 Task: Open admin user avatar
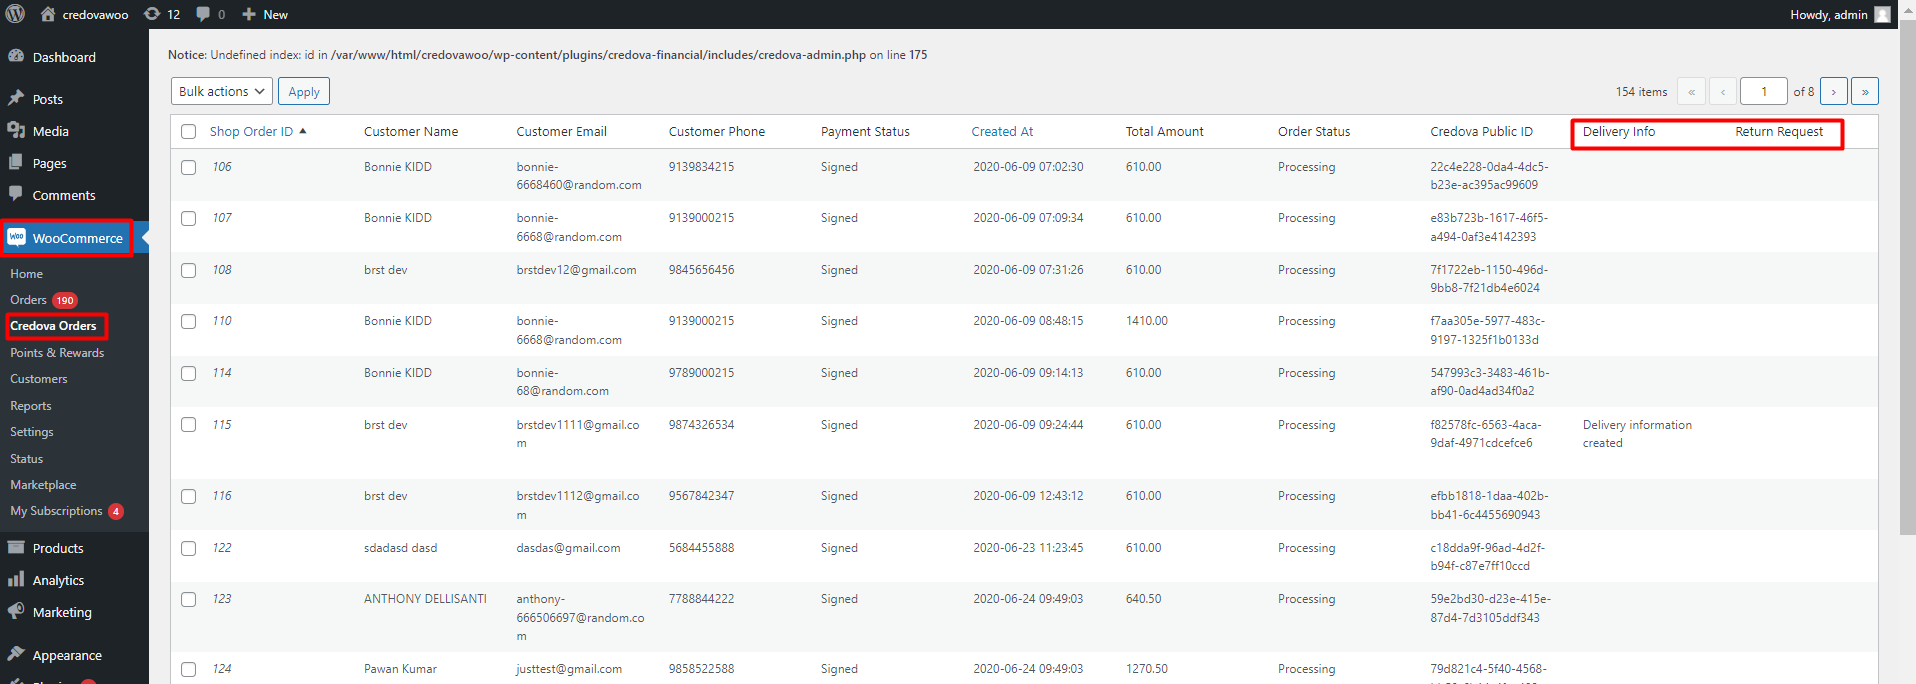pos(1882,14)
